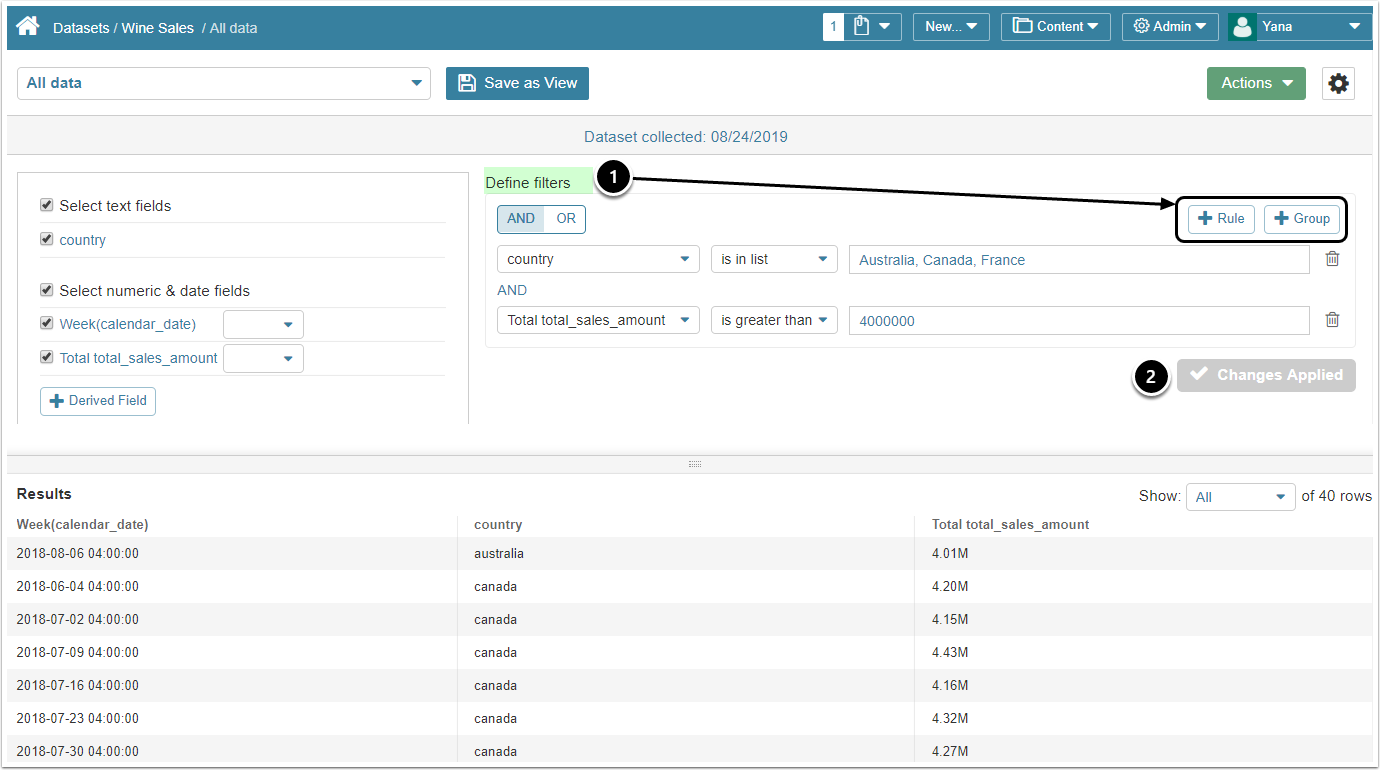Click the 4000000 value input field

(x=1078, y=321)
